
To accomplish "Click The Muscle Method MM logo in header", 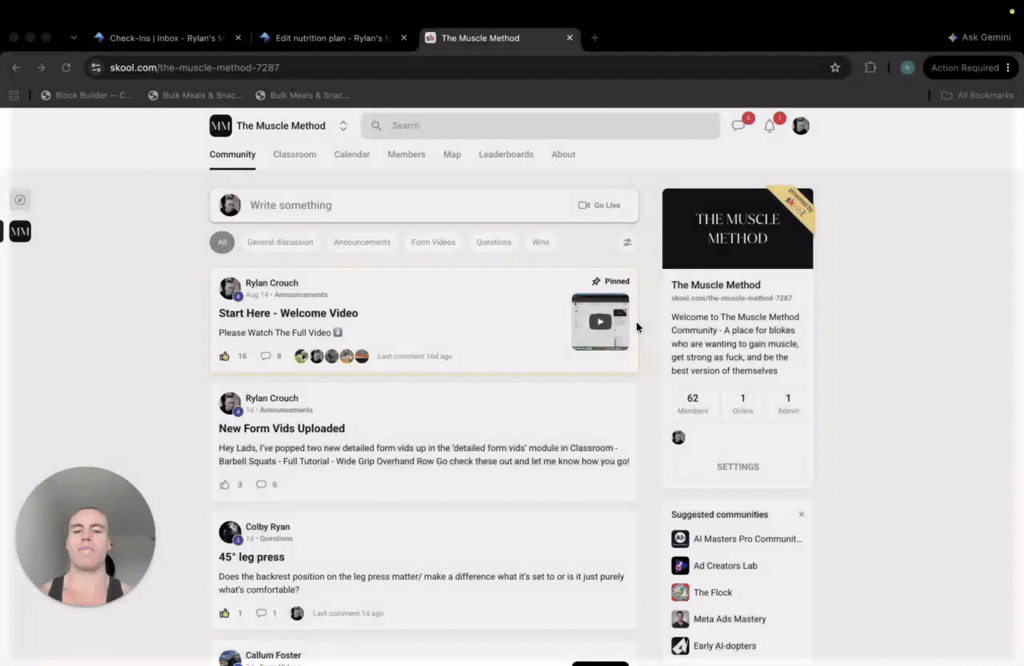I will [x=221, y=125].
